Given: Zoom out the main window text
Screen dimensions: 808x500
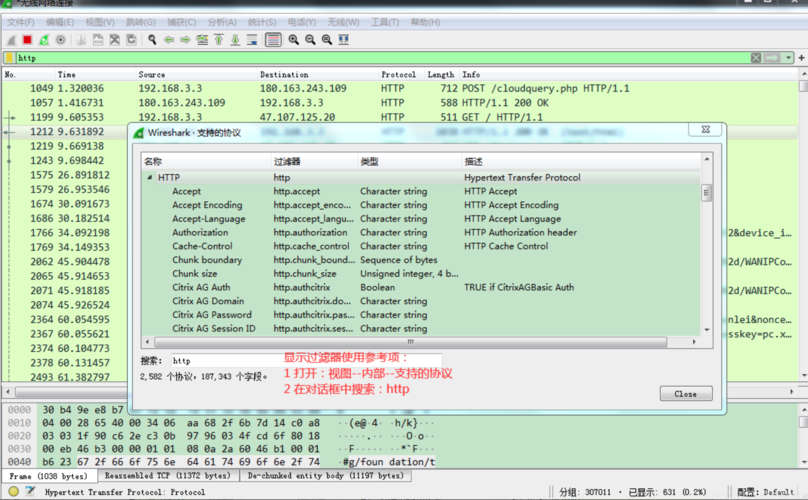Looking at the screenshot, I should point(310,40).
